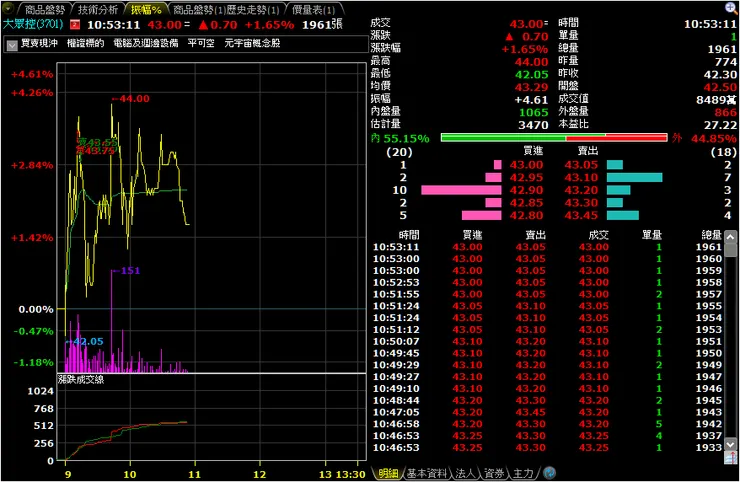Open the round dropdown menu at top-left
This screenshot has width=740, height=482.
(x=8, y=9)
